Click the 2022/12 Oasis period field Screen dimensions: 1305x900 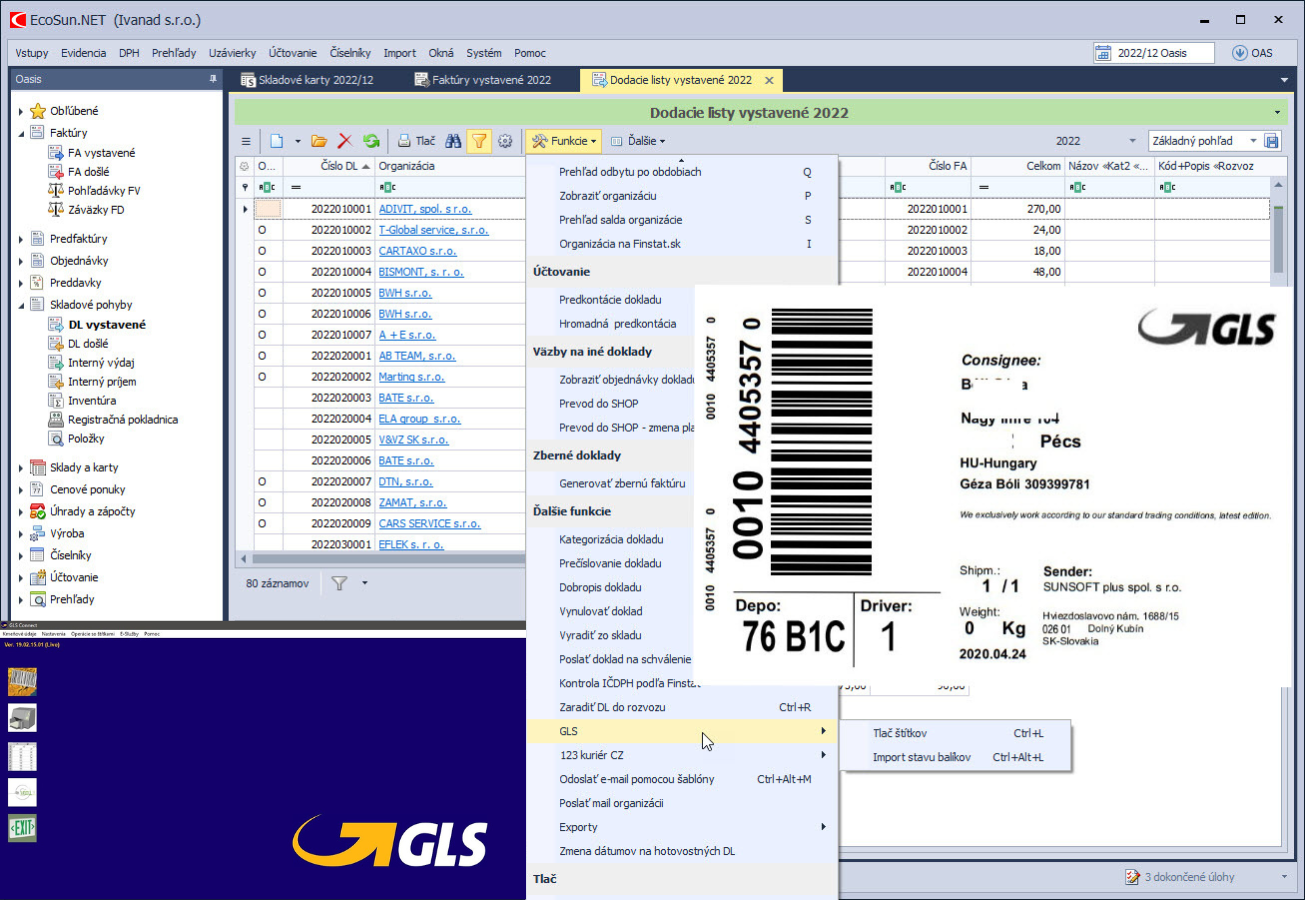tap(1154, 53)
